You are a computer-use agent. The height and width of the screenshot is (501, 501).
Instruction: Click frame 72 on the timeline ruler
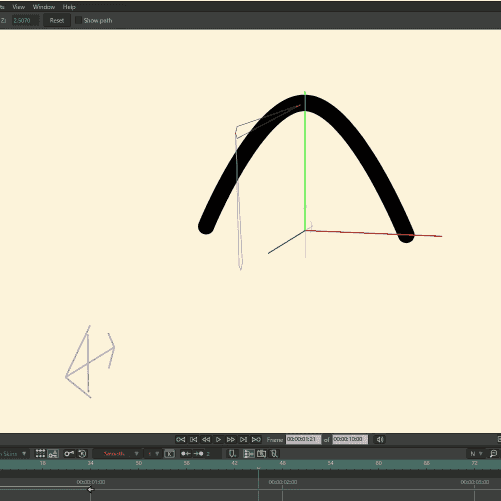point(474,463)
